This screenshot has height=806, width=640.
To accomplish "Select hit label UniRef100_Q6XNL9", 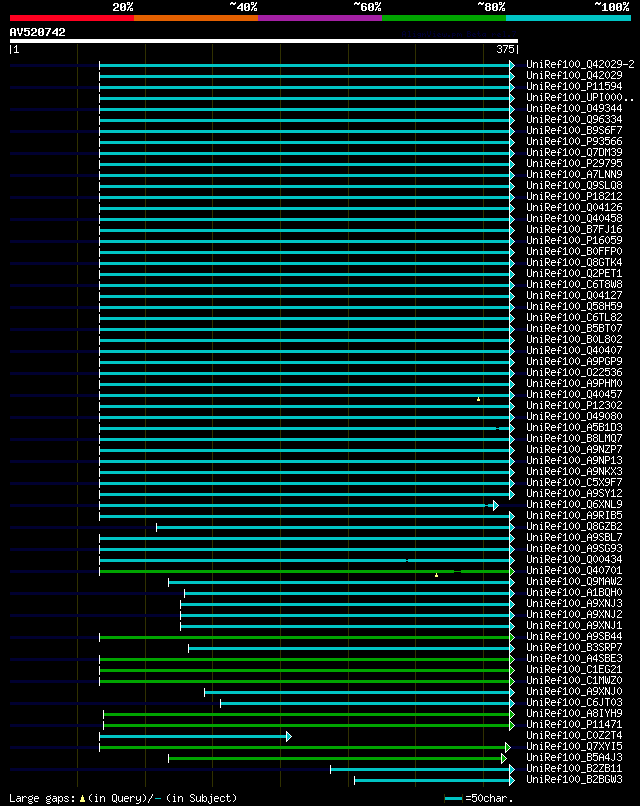I will pyautogui.click(x=574, y=504).
